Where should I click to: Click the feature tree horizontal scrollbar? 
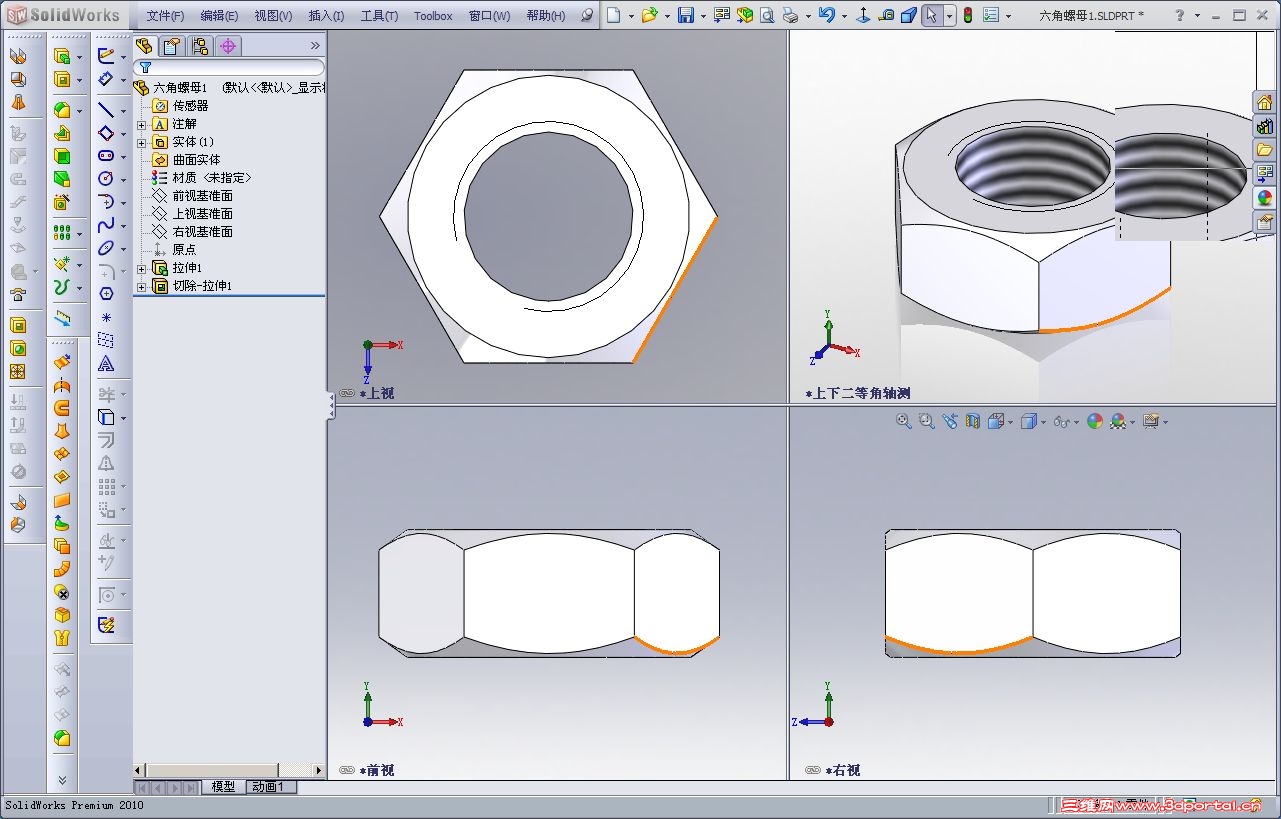click(230, 770)
